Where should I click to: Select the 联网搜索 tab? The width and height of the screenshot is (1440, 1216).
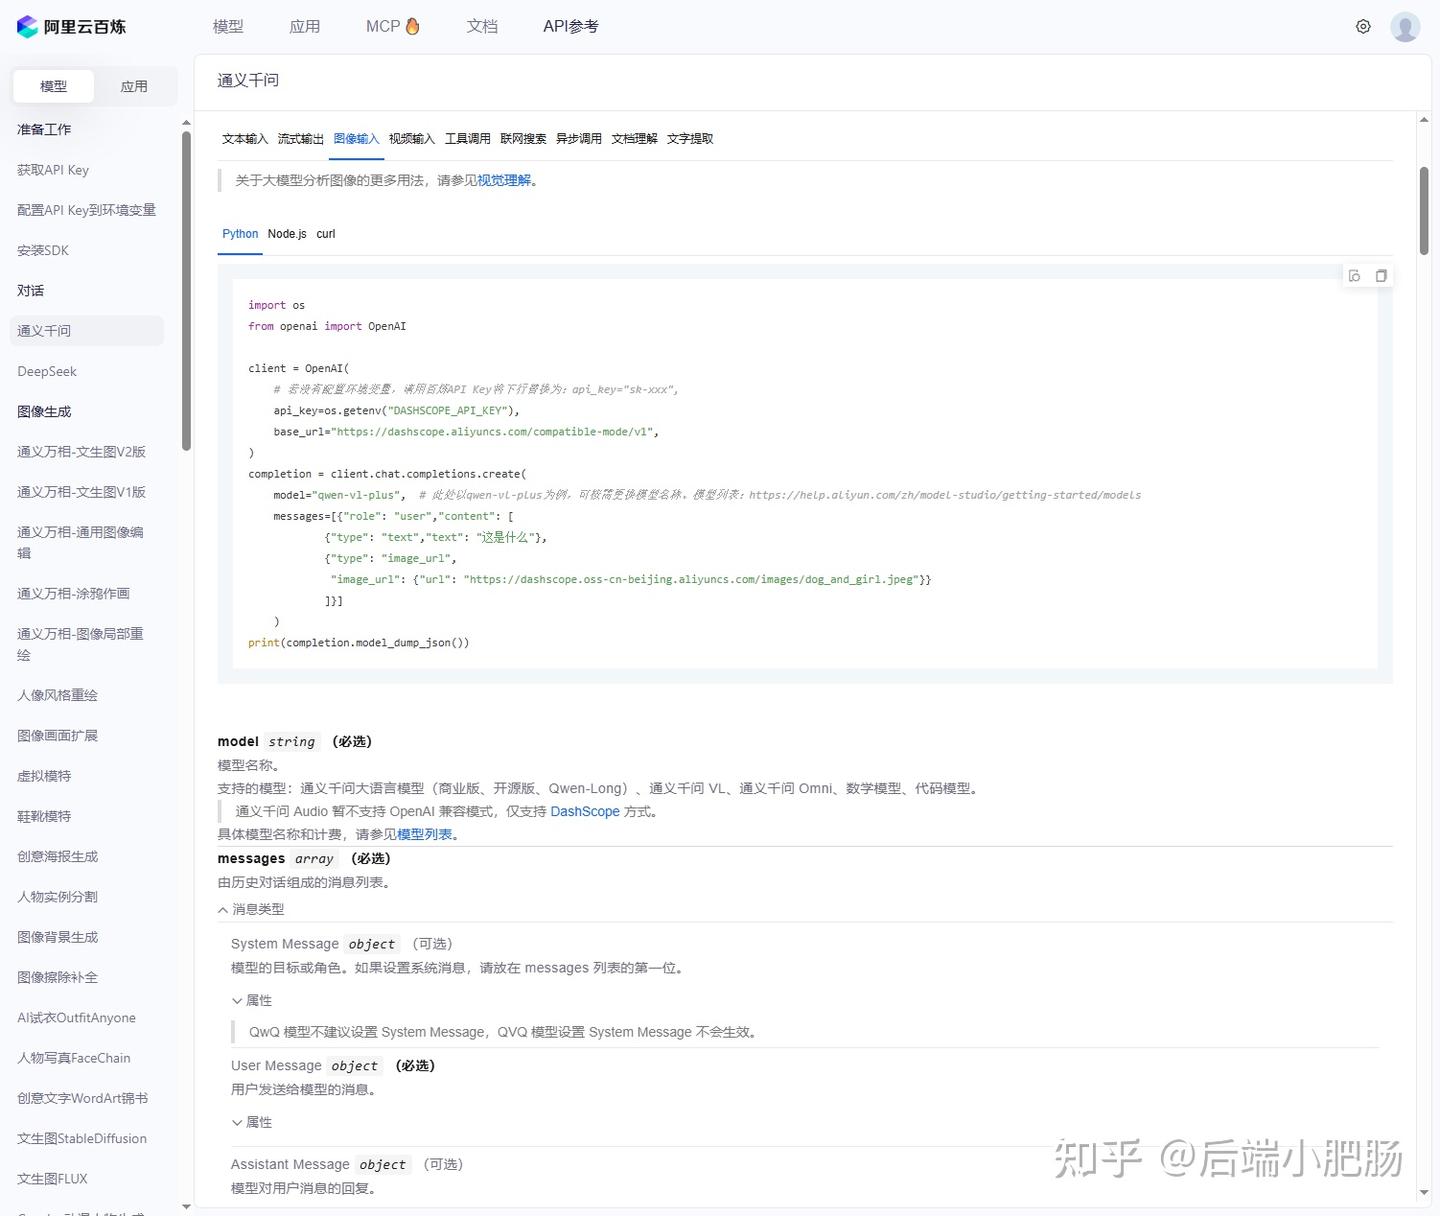click(x=523, y=139)
